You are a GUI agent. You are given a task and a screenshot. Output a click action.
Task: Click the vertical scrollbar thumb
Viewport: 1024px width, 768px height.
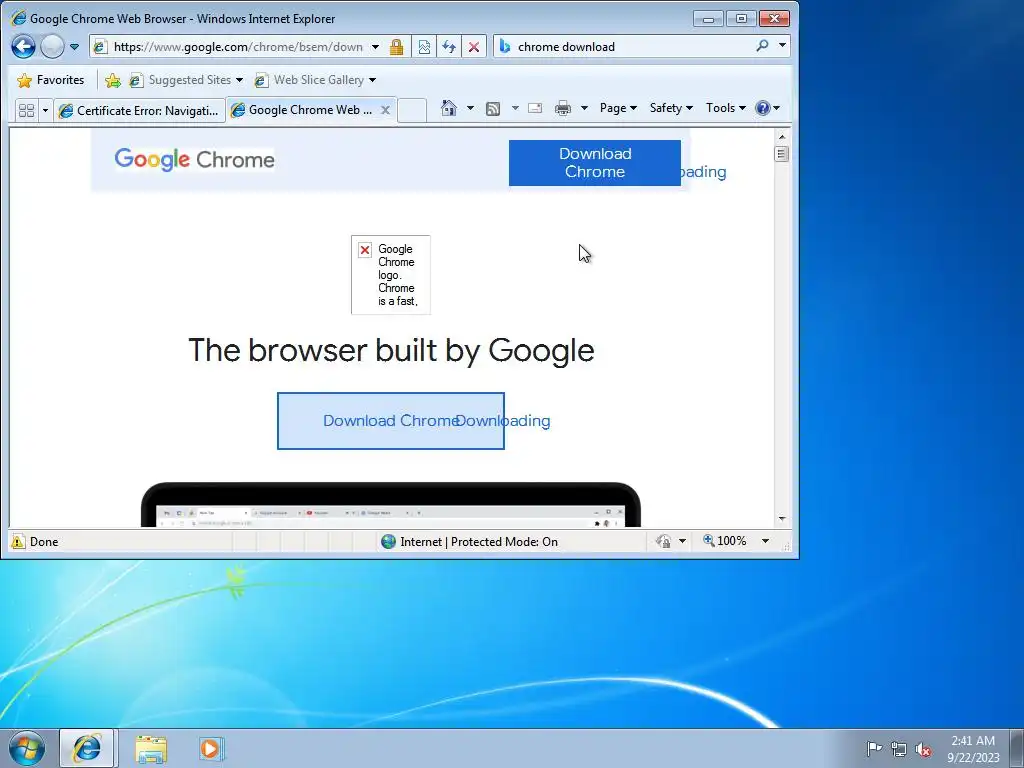click(782, 154)
